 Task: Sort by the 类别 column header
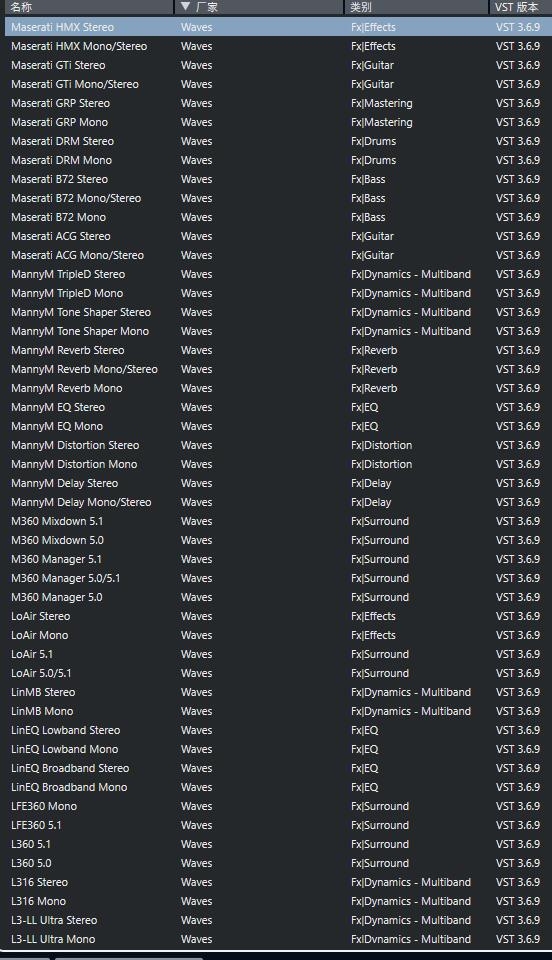click(416, 7)
